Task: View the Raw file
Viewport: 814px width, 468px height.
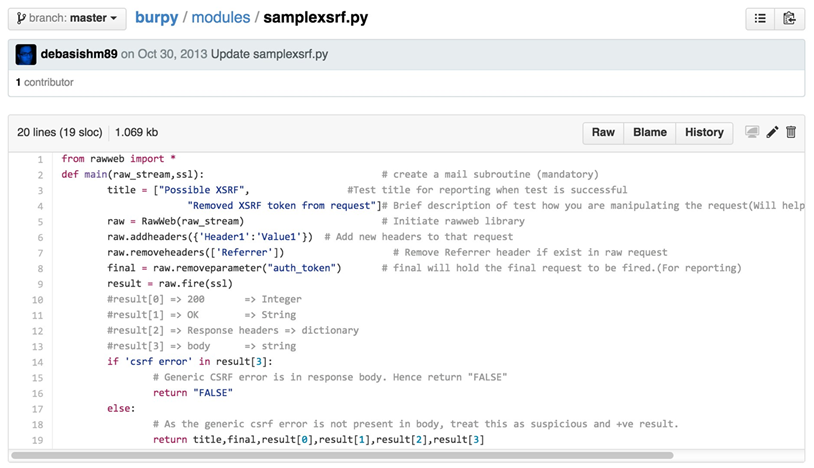Action: tap(603, 133)
